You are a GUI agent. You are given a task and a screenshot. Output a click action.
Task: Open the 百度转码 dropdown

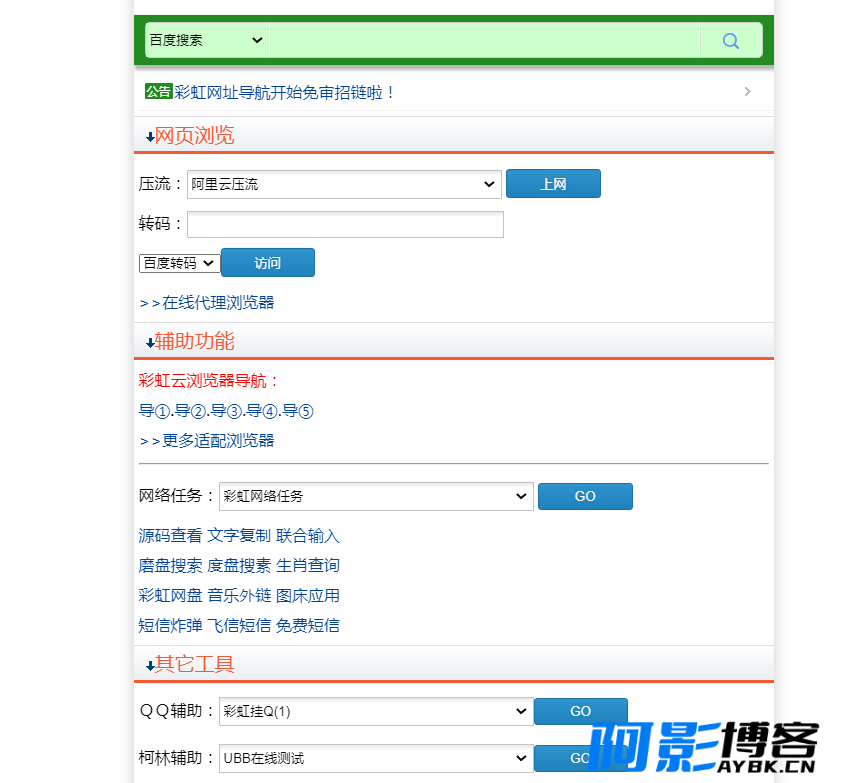tap(179, 263)
